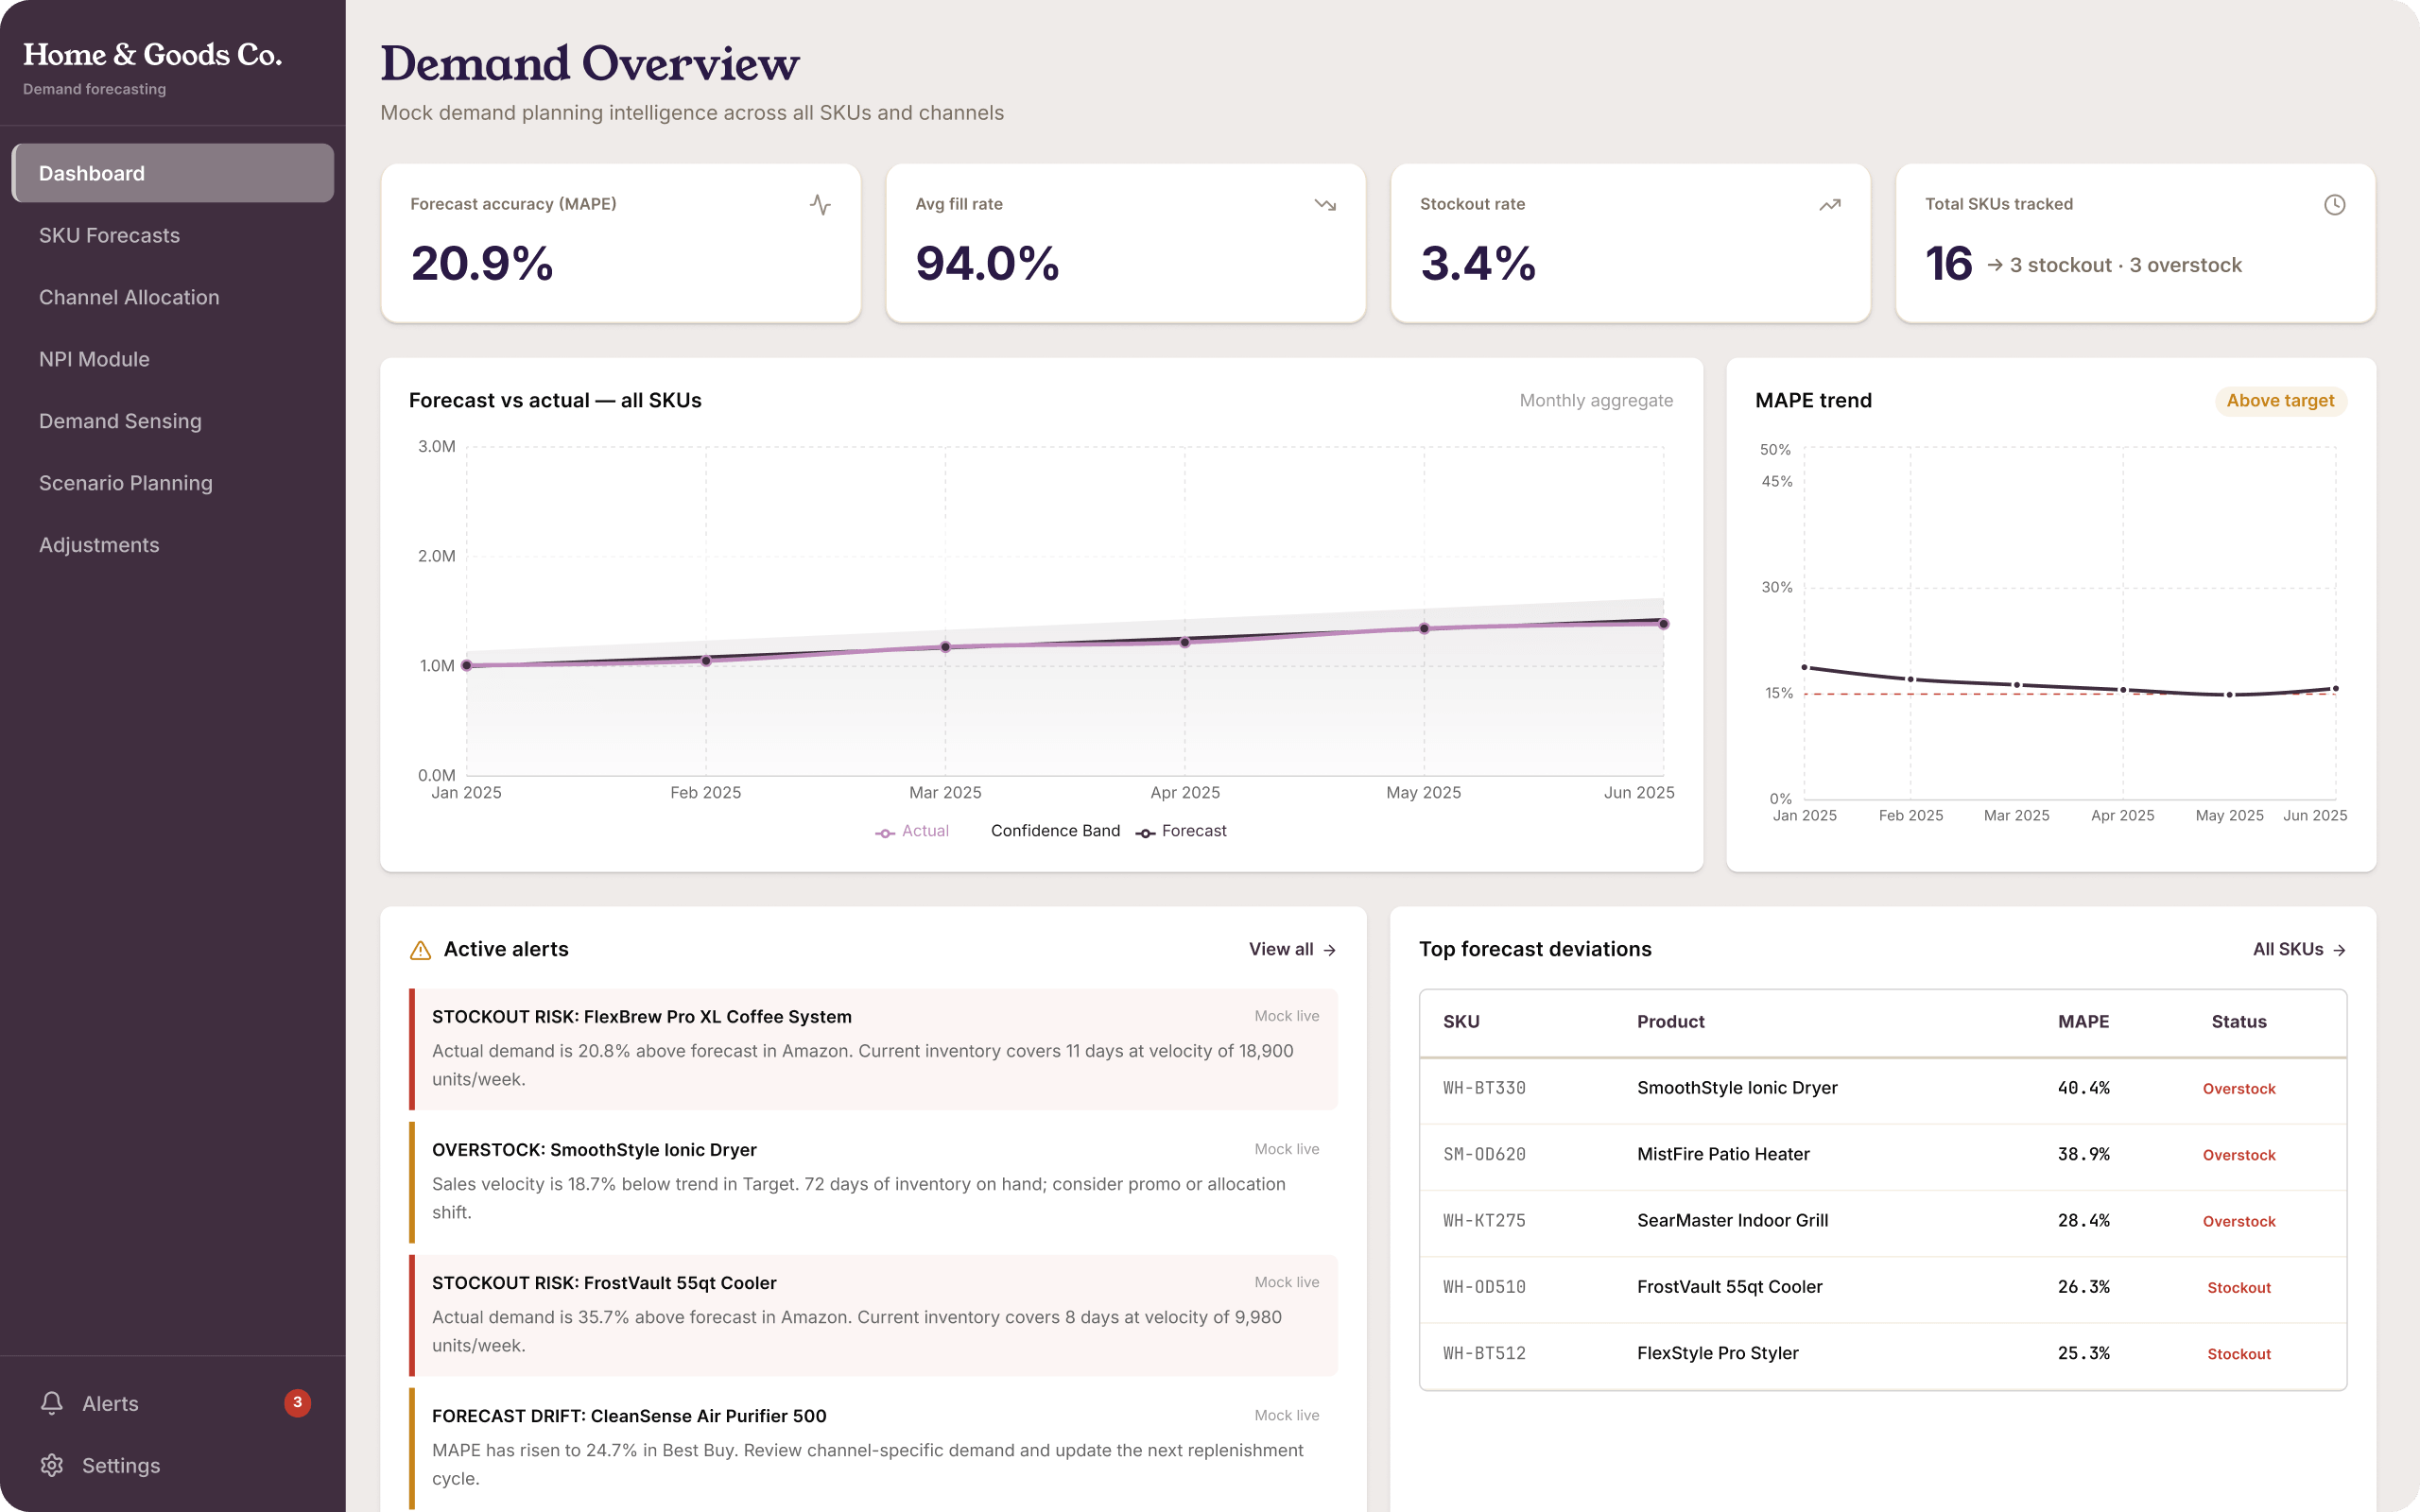This screenshot has width=2420, height=1512.
Task: Click the View all alerts link
Action: [1292, 949]
